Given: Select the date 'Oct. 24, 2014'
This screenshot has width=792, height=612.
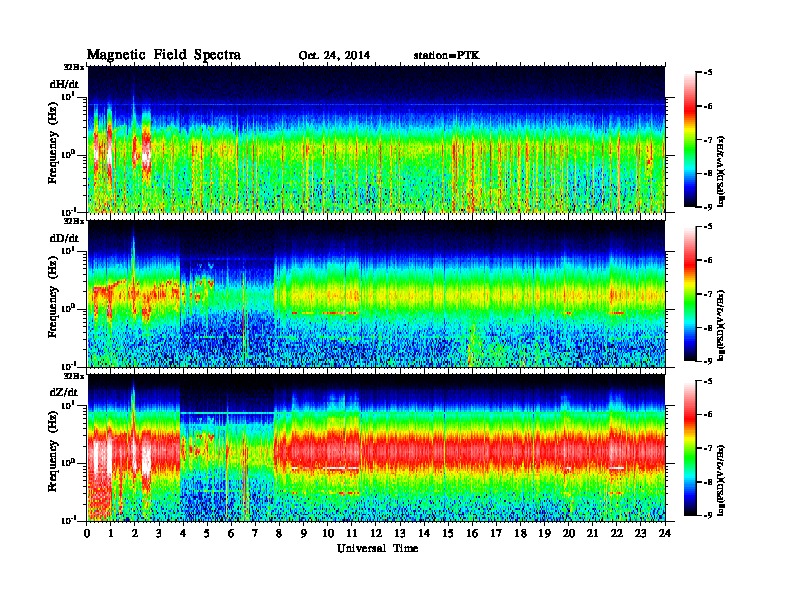Looking at the screenshot, I should (334, 56).
